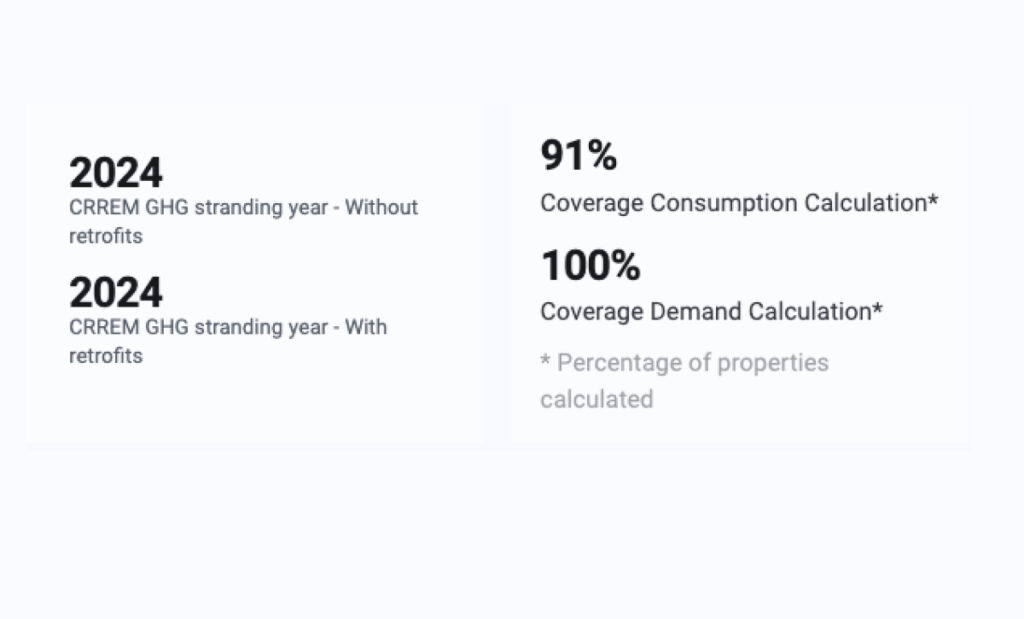The image size is (1024, 619).
Task: Click the word 'Without' in stranding year label
Action: (381, 207)
